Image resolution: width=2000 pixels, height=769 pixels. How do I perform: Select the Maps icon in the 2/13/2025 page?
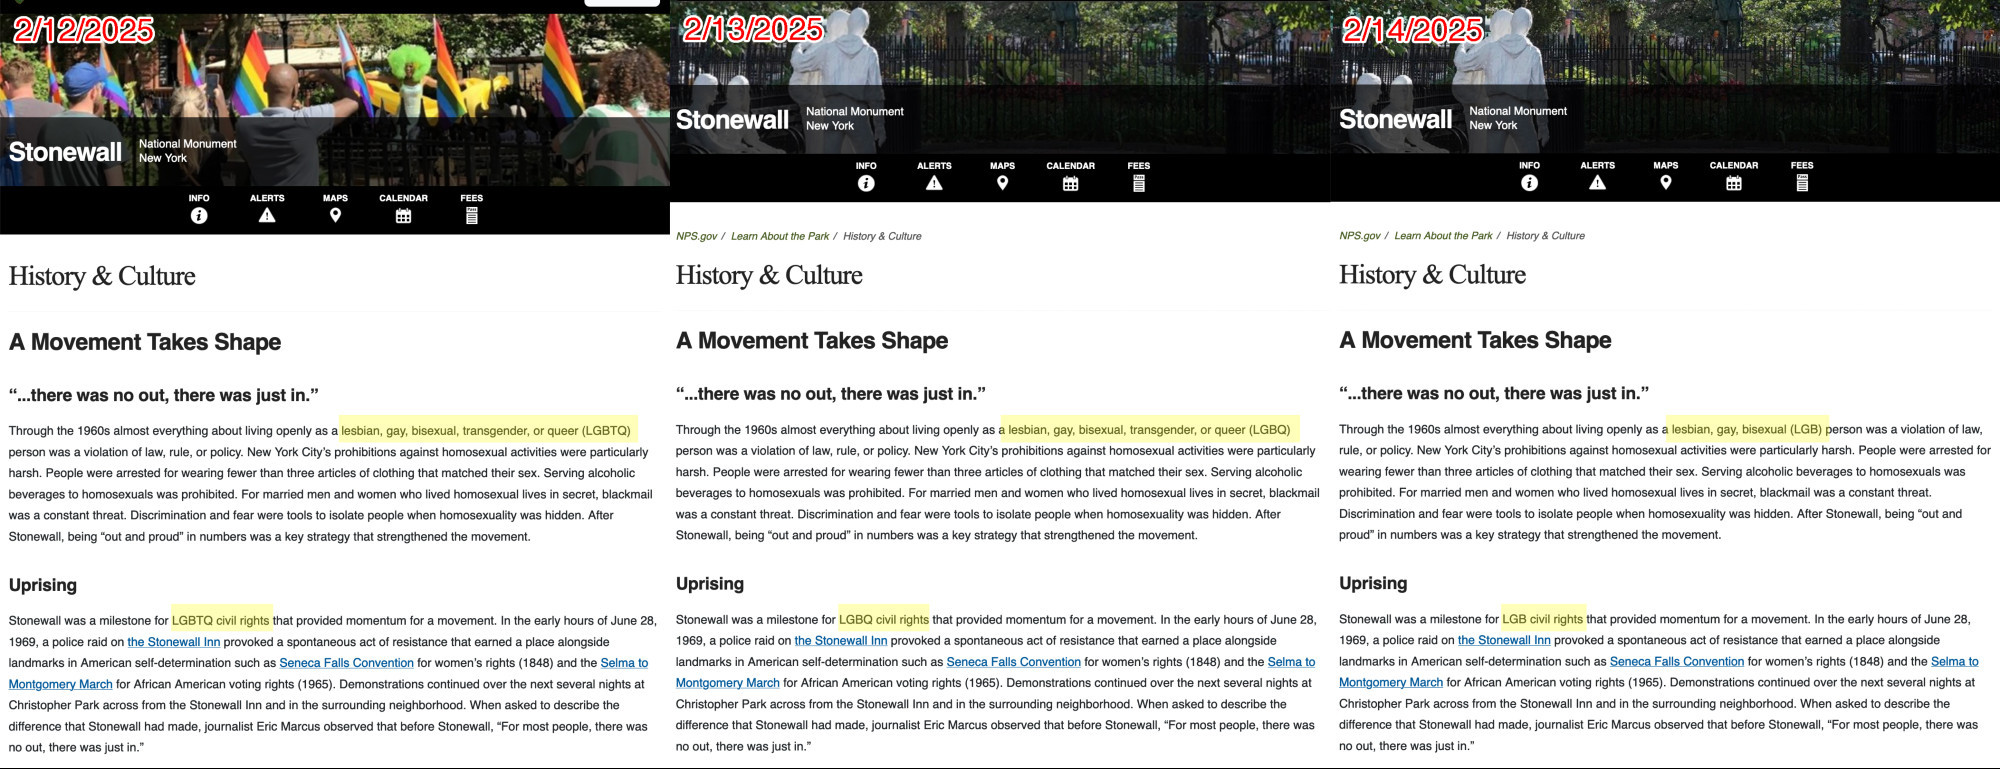[x=1002, y=183]
